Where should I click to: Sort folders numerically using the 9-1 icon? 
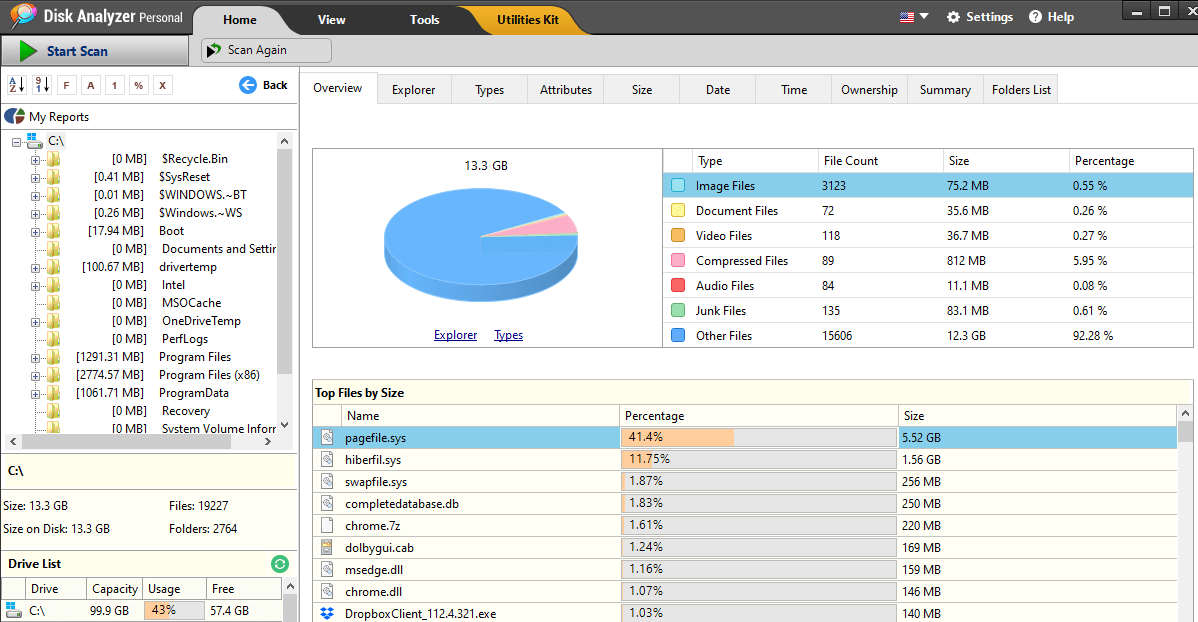[42, 85]
